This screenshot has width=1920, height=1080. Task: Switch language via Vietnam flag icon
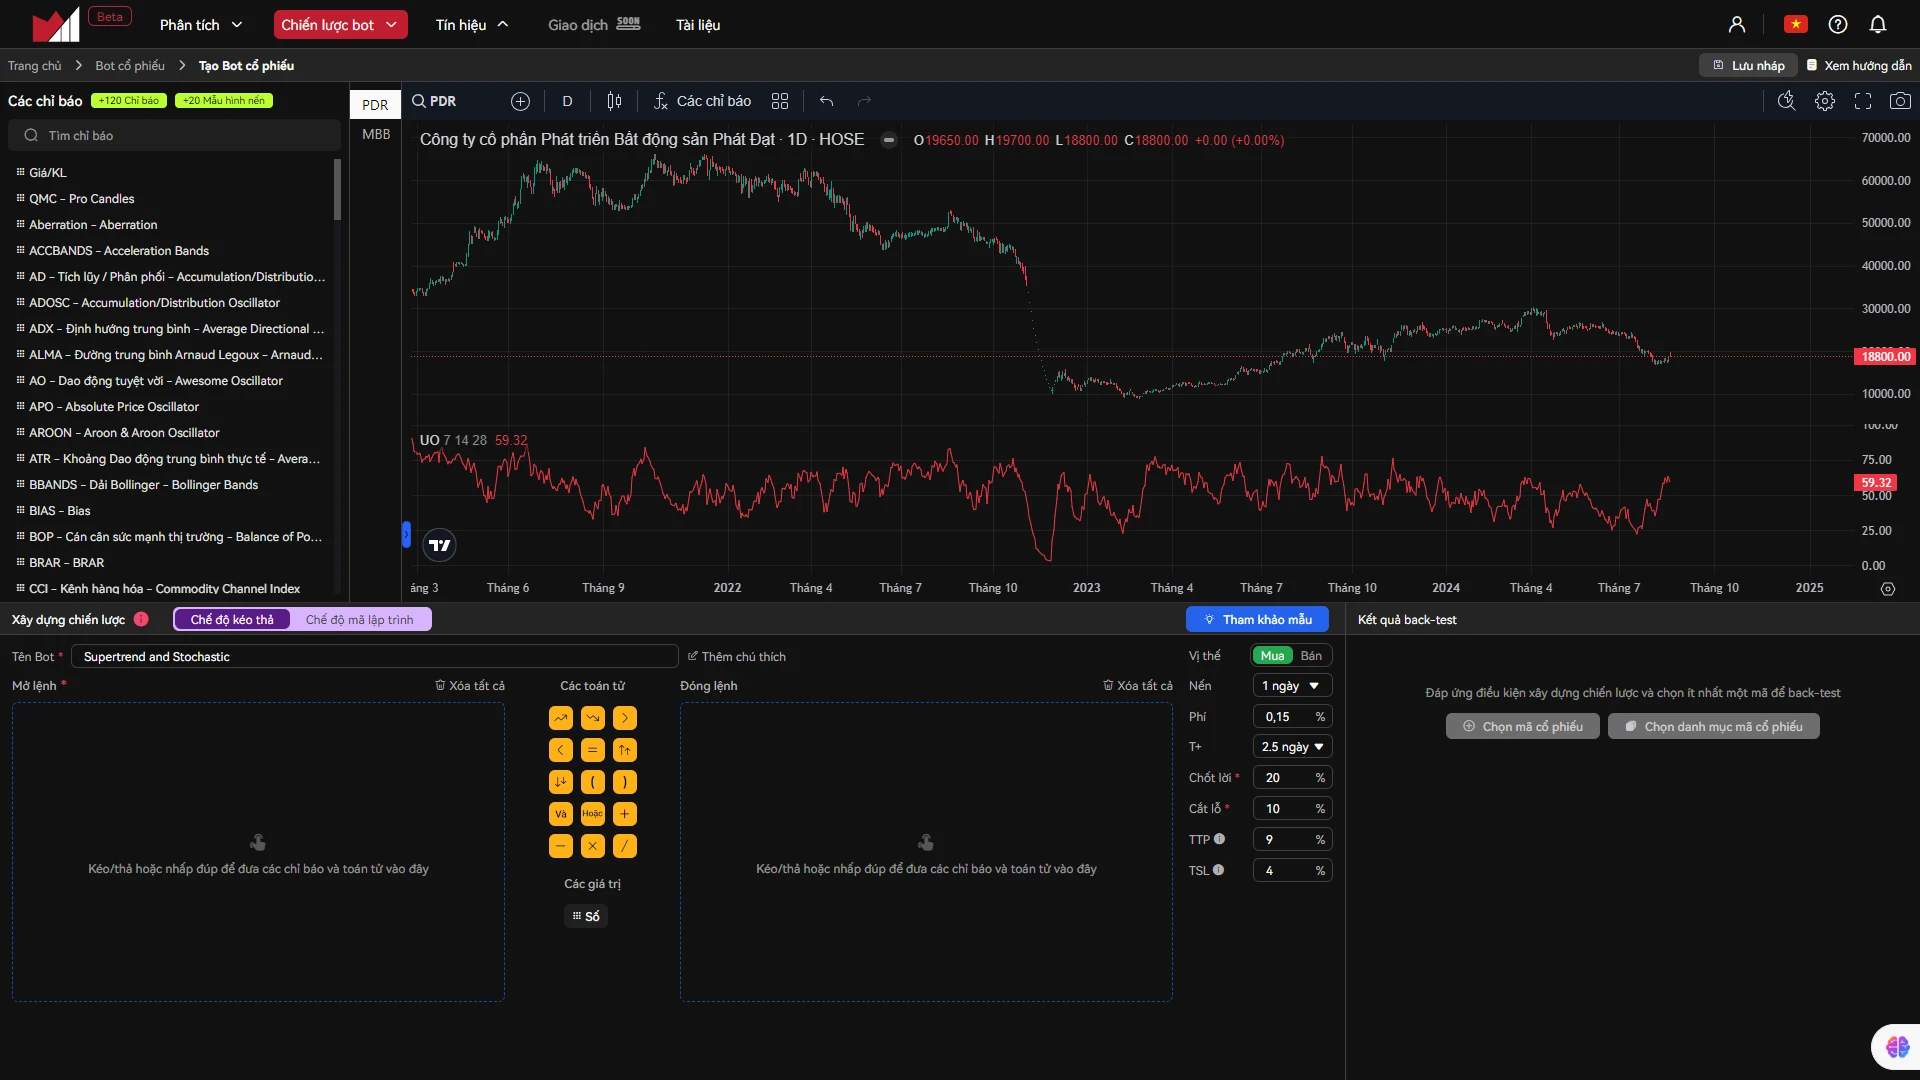click(1796, 24)
